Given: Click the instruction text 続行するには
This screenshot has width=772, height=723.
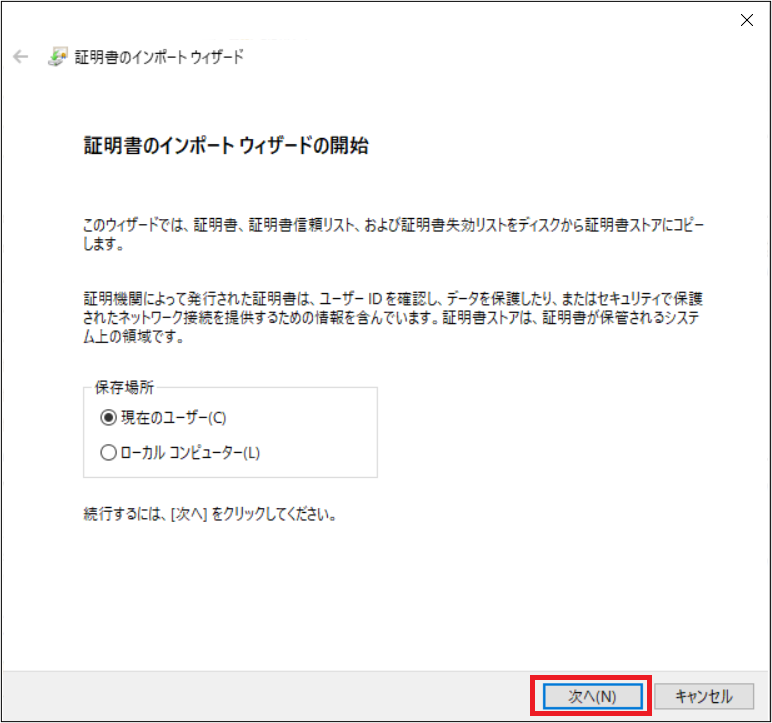Looking at the screenshot, I should point(208,517).
